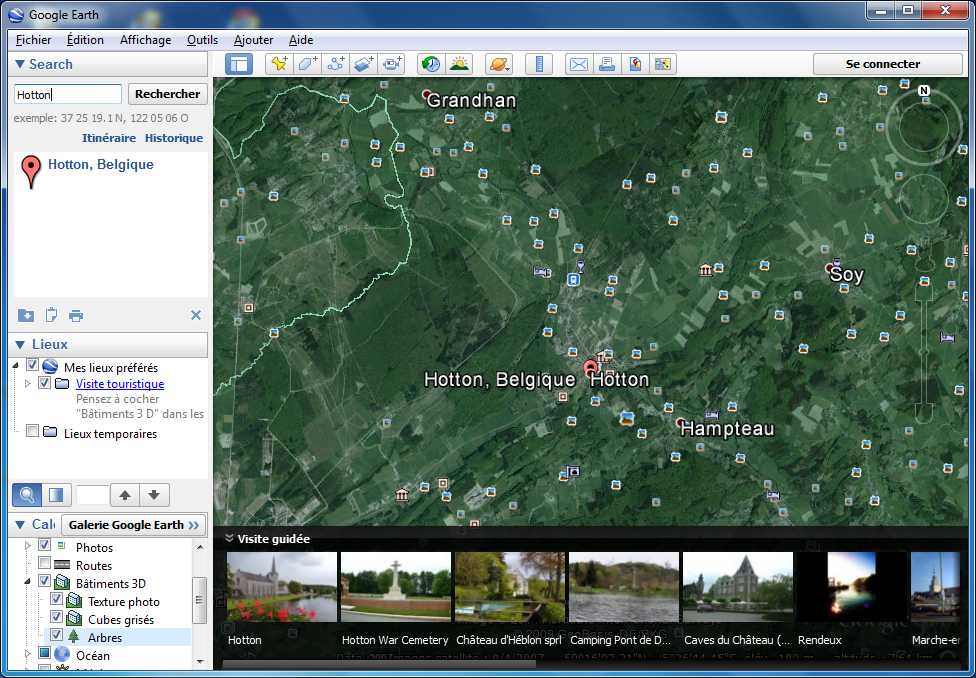Viewport: 976px width, 678px height.
Task: Open the planet selector with the Saturn icon
Action: pos(499,64)
